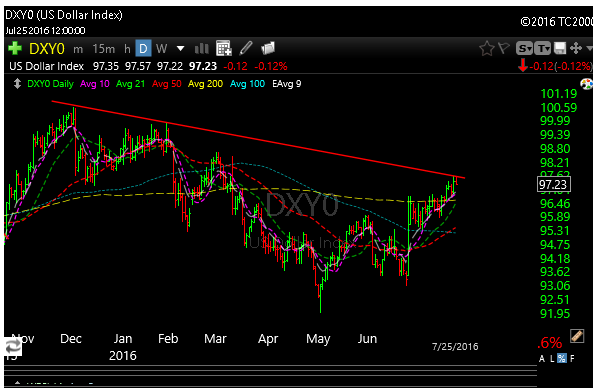Add symbol to favorites with star icon

[x=487, y=48]
